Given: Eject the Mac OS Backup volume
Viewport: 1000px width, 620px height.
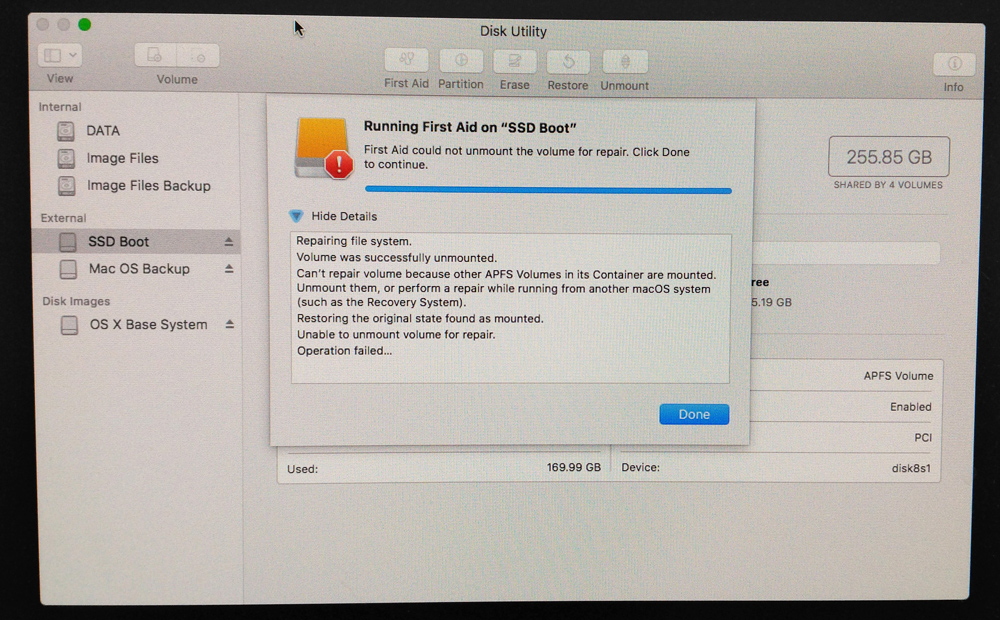Looking at the screenshot, I should click(x=229, y=269).
